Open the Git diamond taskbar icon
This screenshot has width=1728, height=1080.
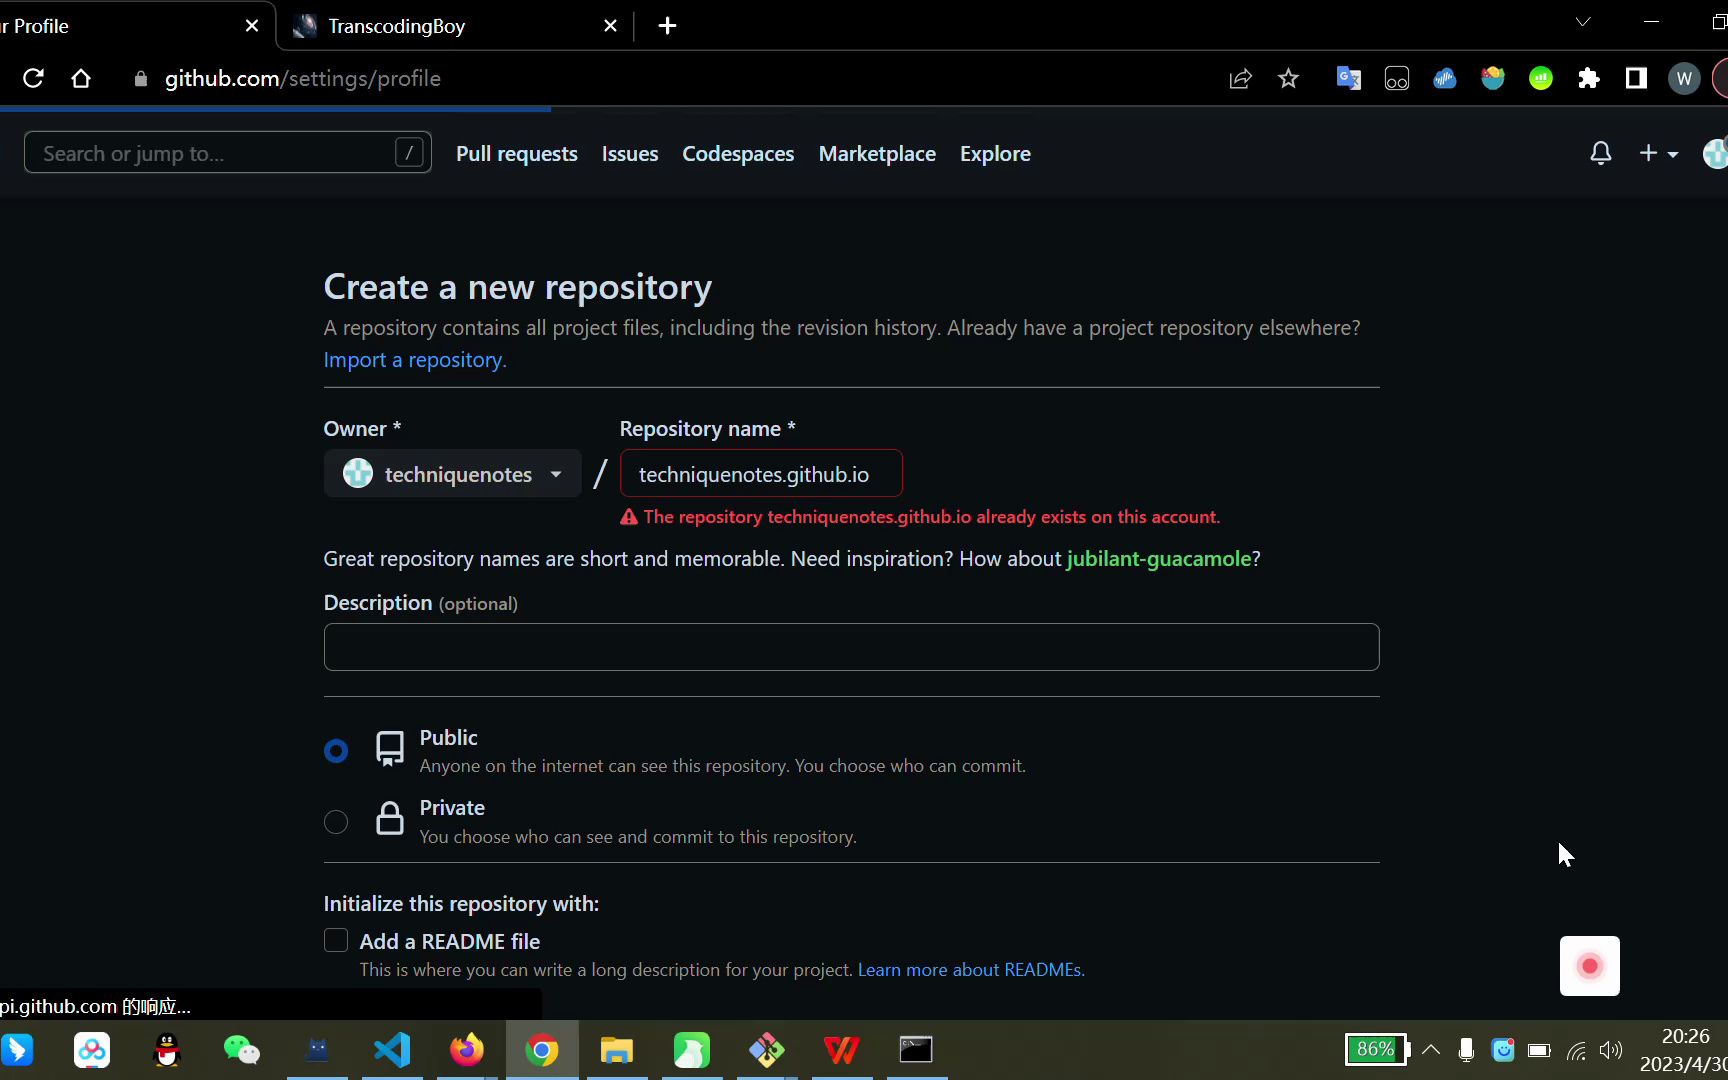tap(767, 1050)
